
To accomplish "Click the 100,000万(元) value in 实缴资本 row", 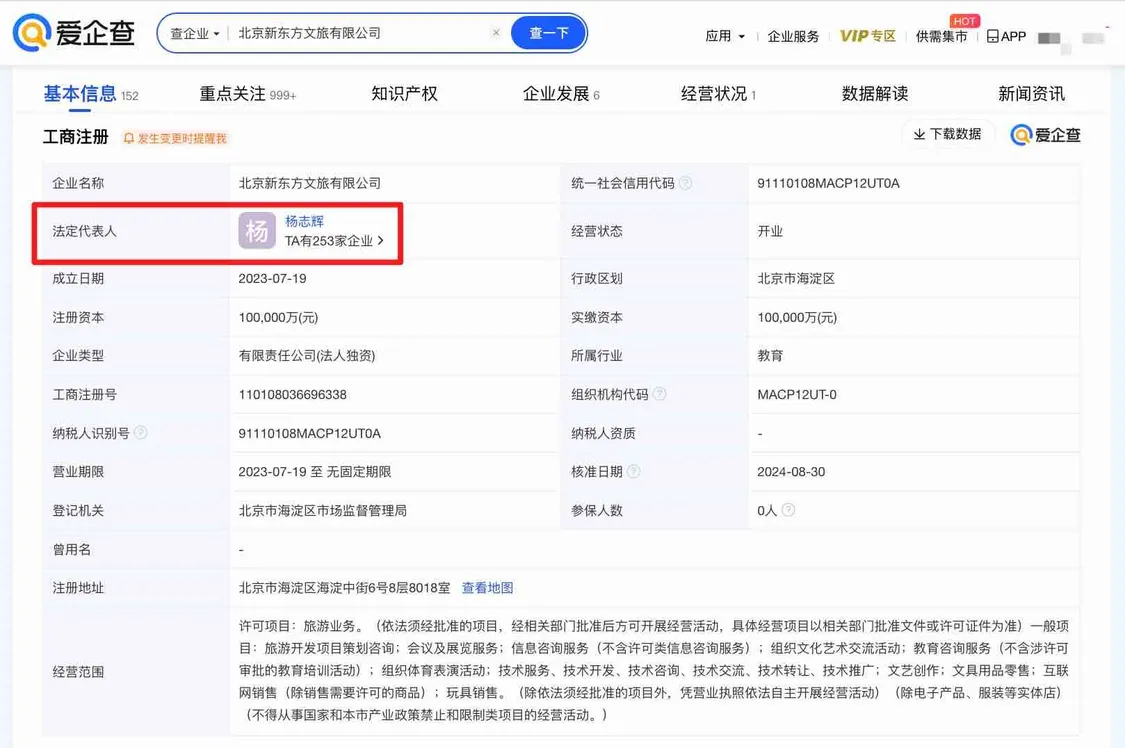I will [x=797, y=317].
